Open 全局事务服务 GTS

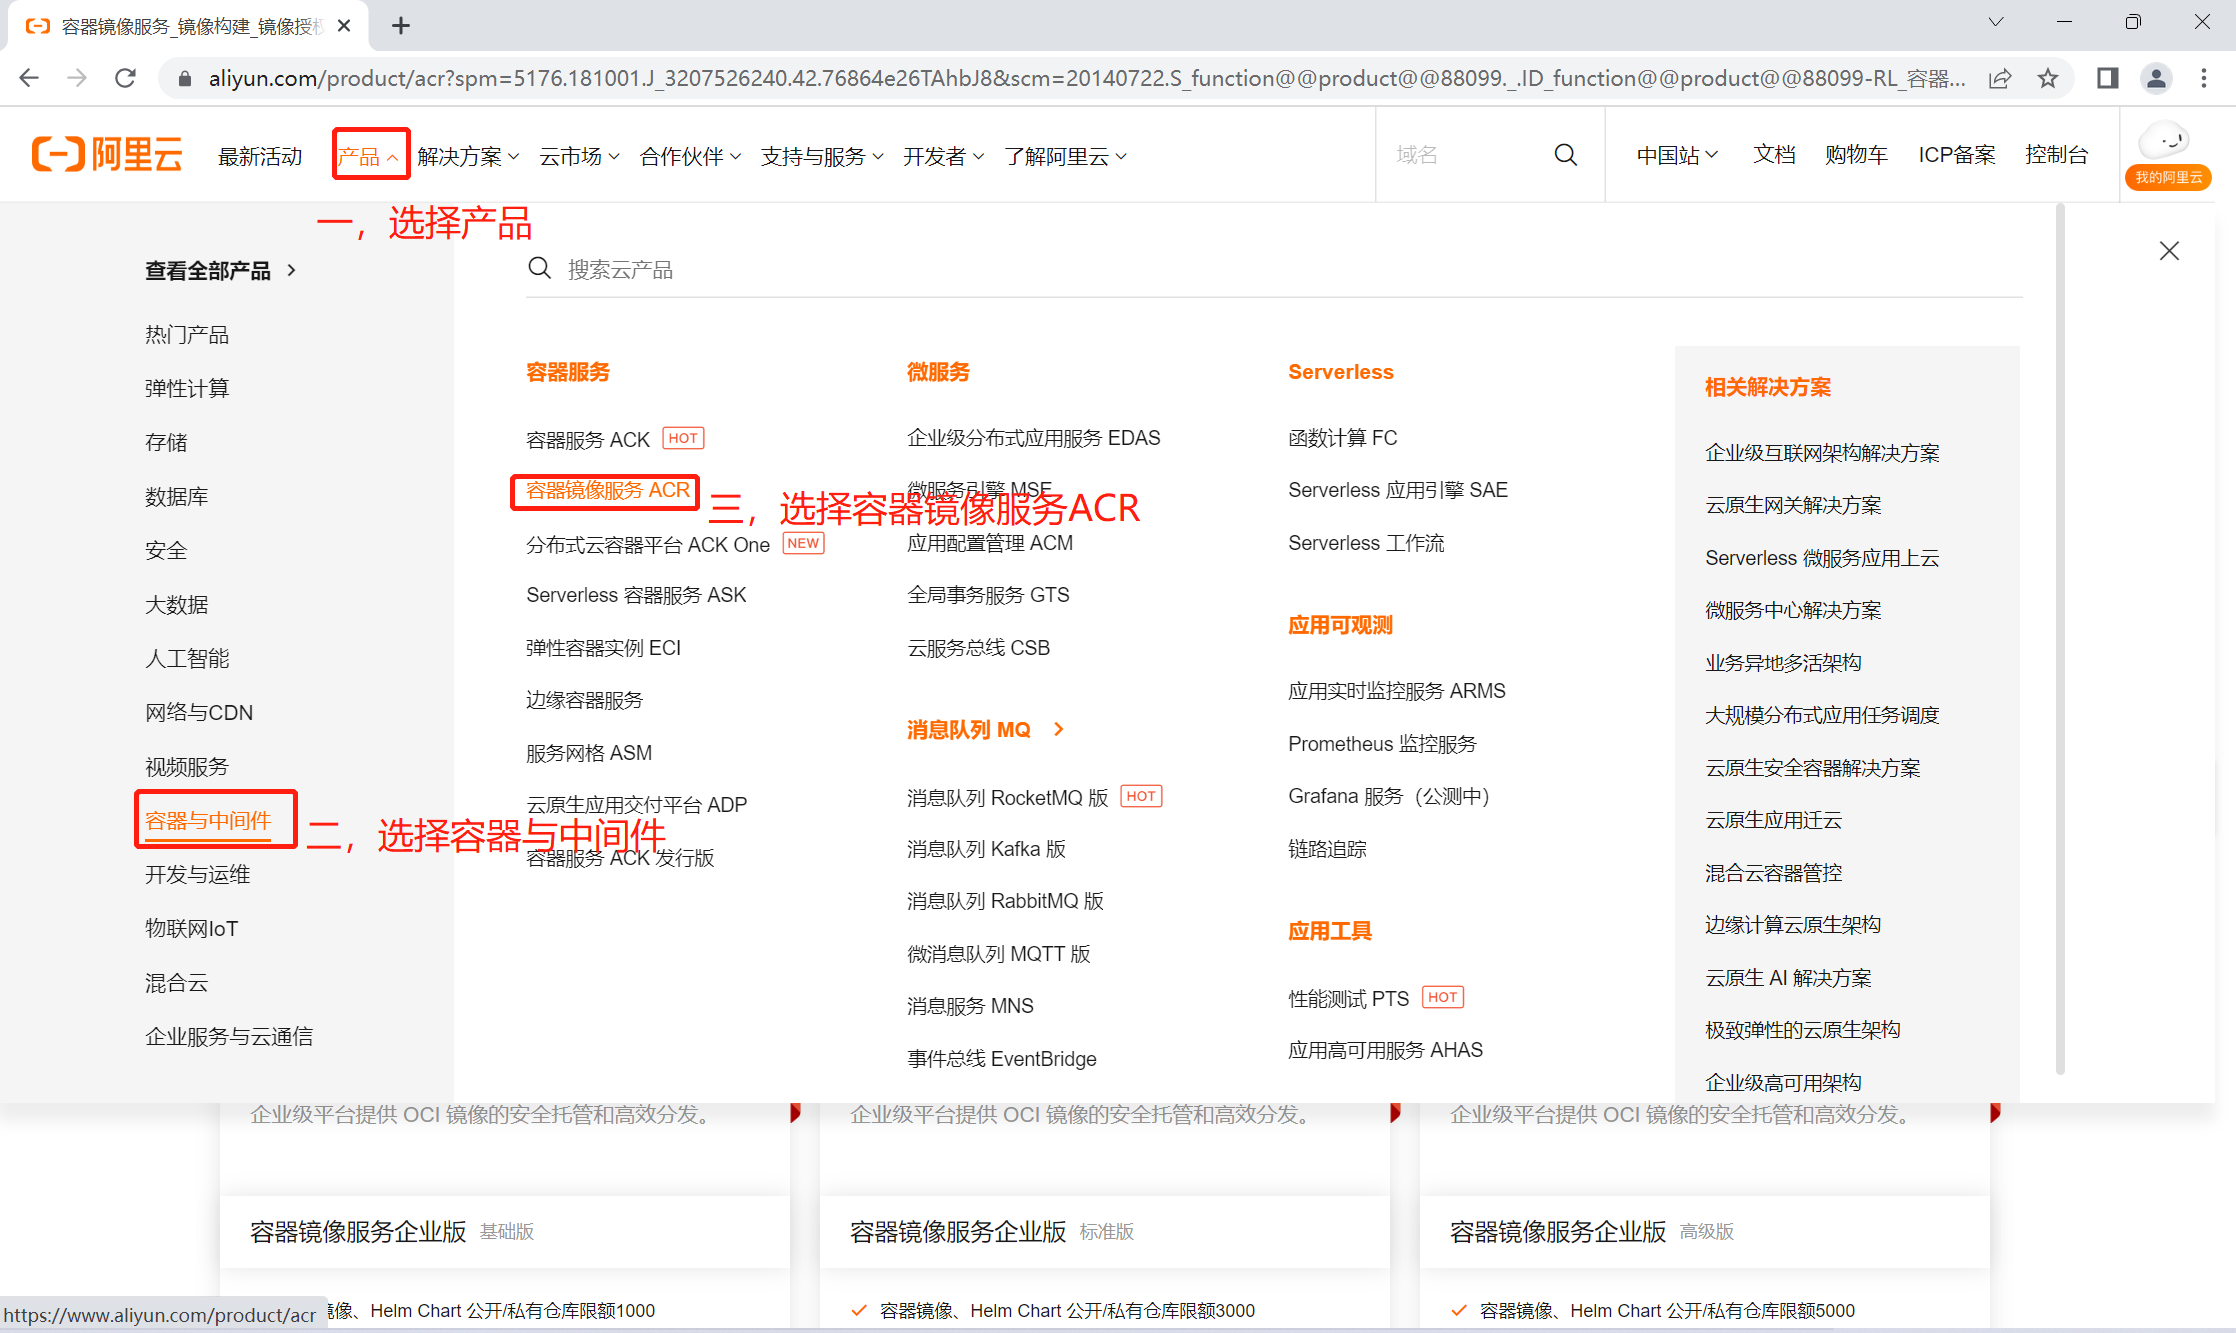tap(988, 595)
